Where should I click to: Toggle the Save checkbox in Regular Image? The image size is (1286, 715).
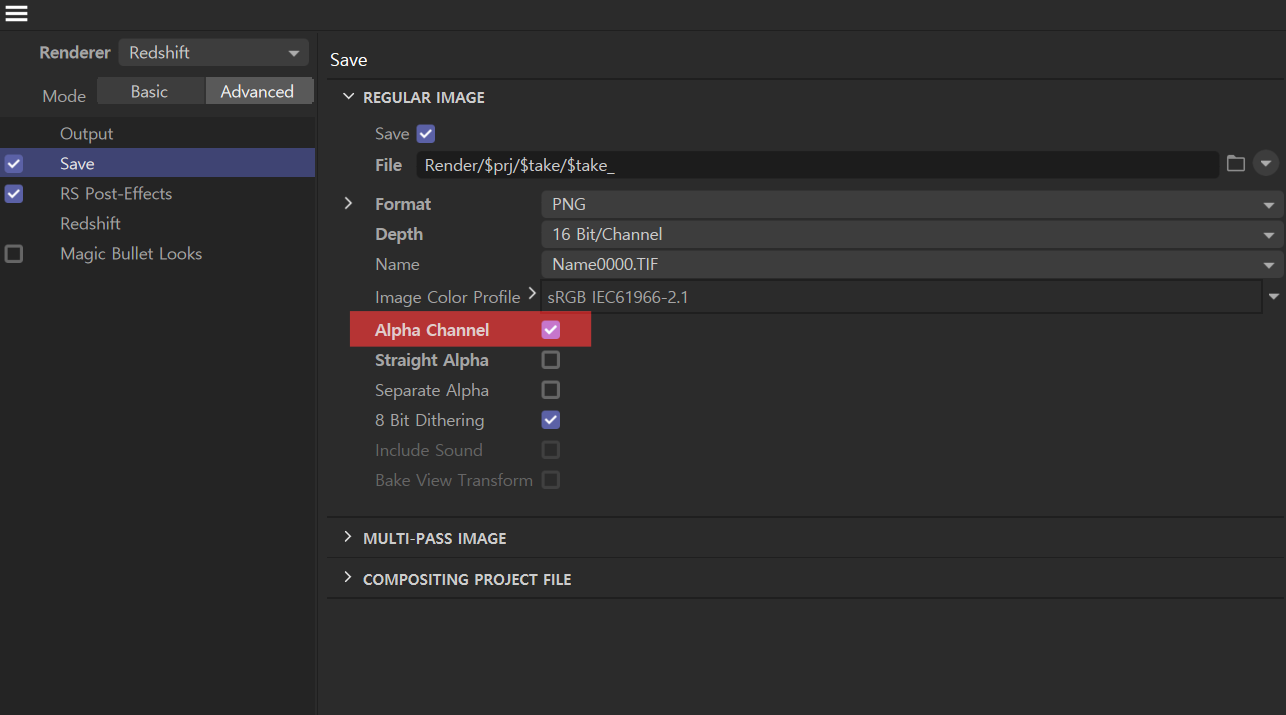point(426,134)
